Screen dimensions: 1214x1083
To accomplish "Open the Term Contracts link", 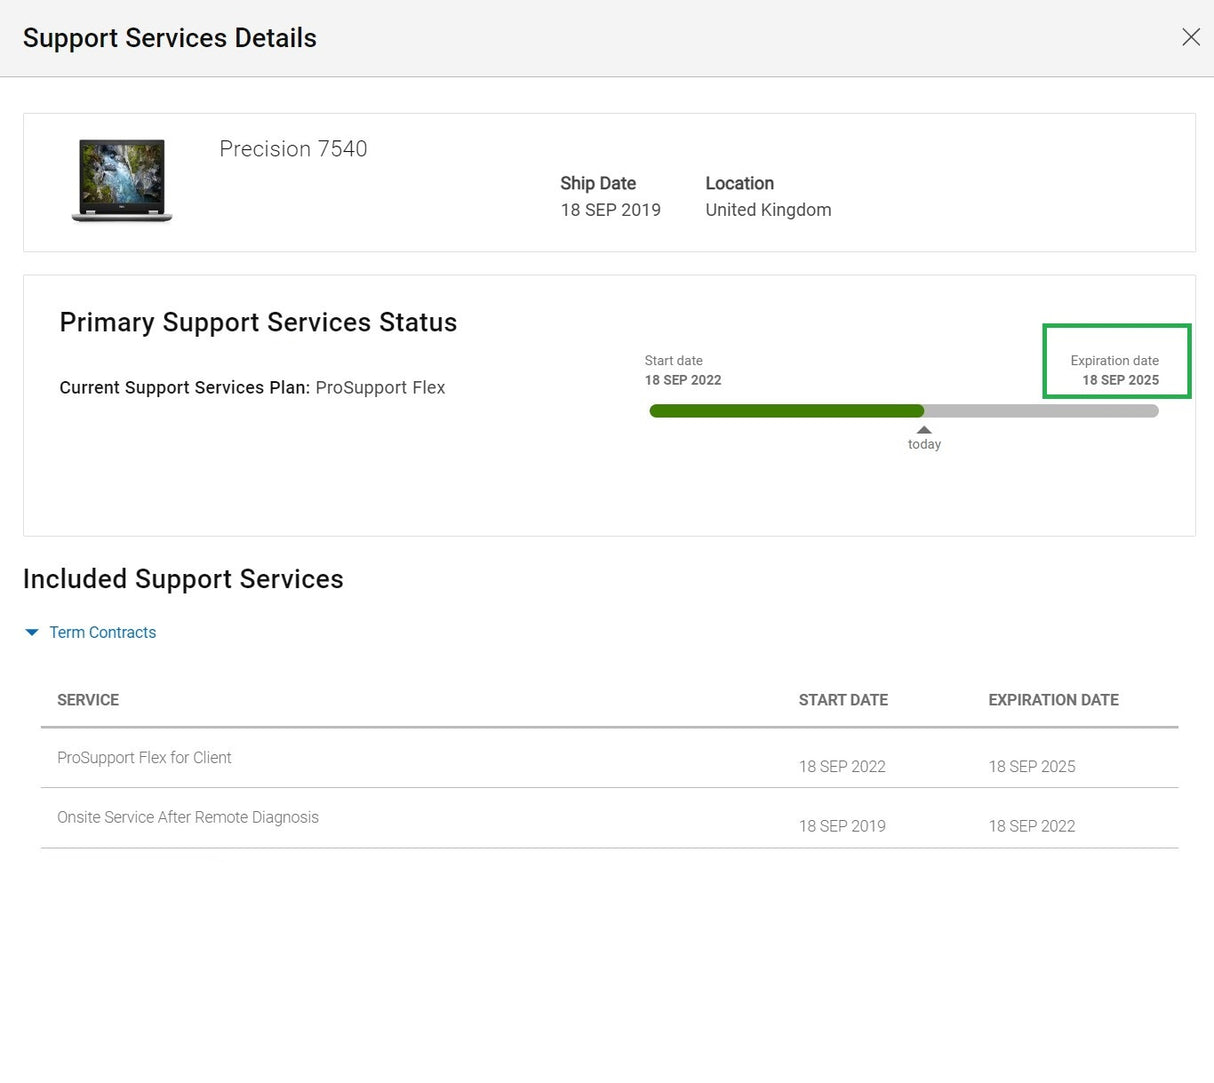I will pyautogui.click(x=102, y=633).
